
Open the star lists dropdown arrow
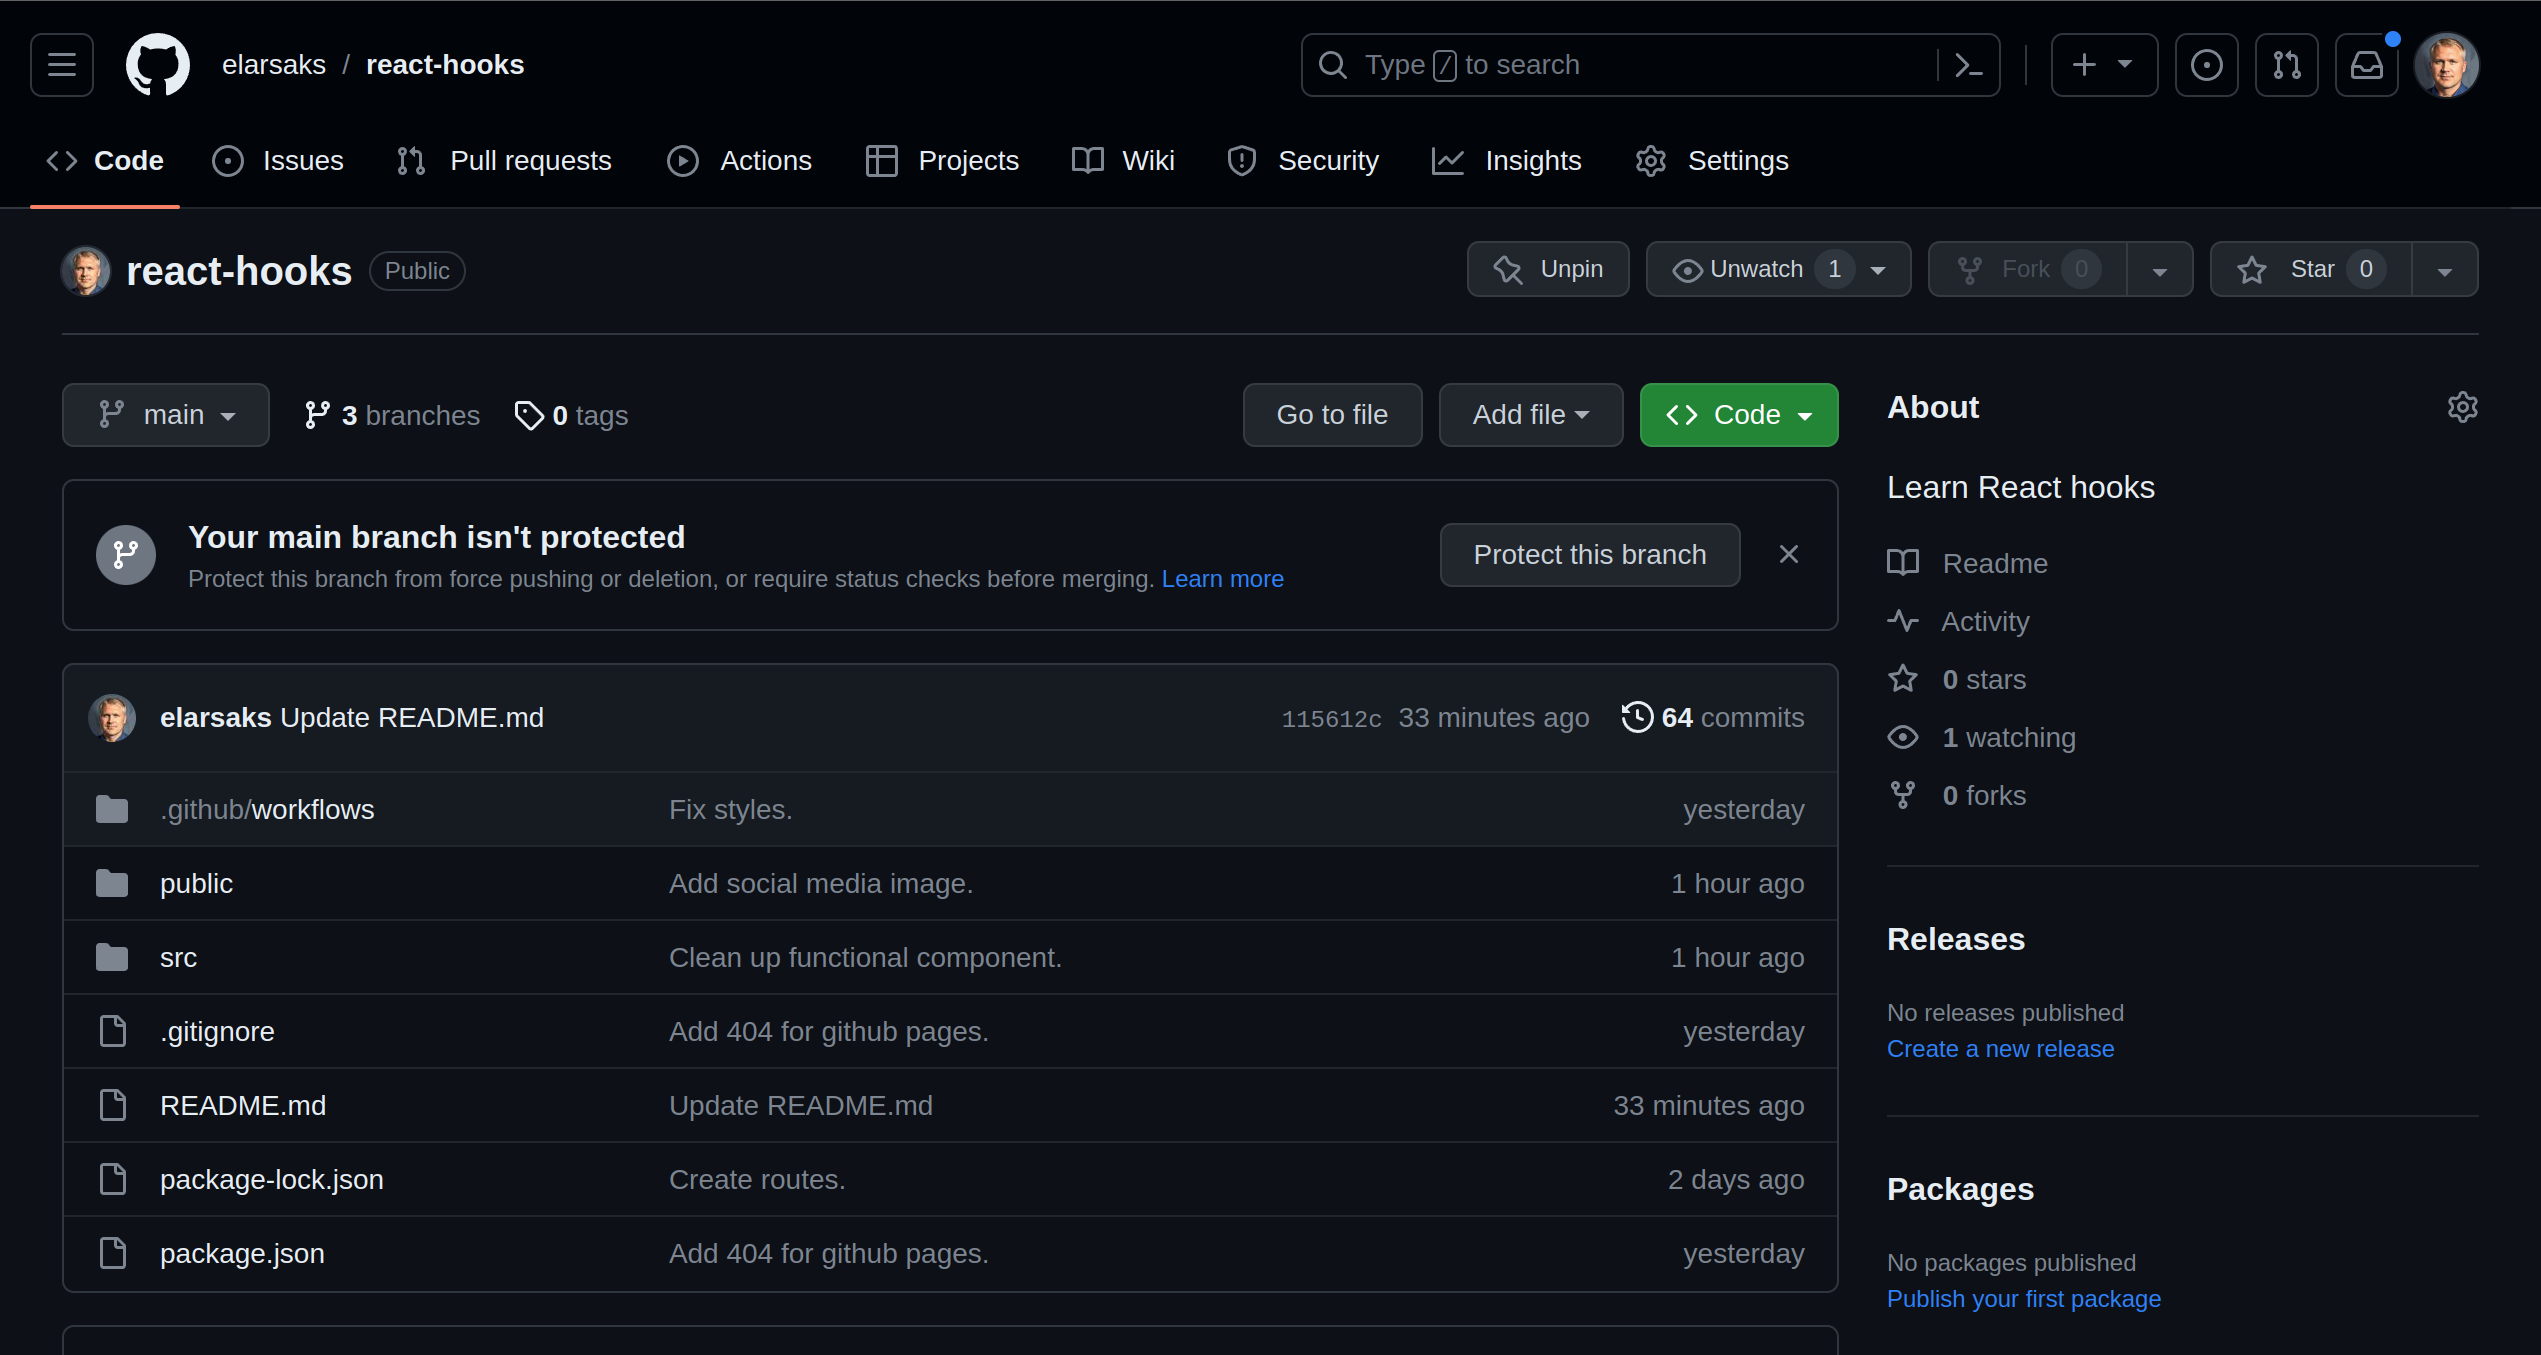[x=2445, y=270]
